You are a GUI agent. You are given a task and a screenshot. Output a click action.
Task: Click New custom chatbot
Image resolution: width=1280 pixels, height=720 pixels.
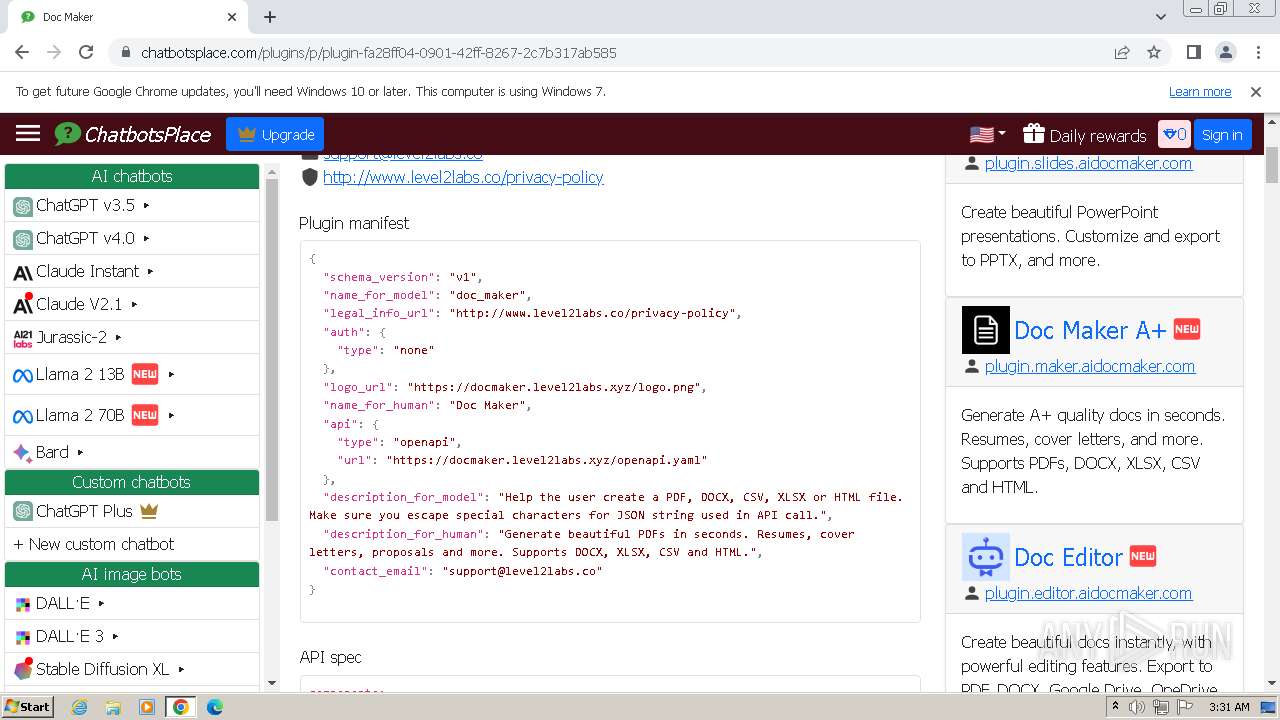click(x=93, y=544)
